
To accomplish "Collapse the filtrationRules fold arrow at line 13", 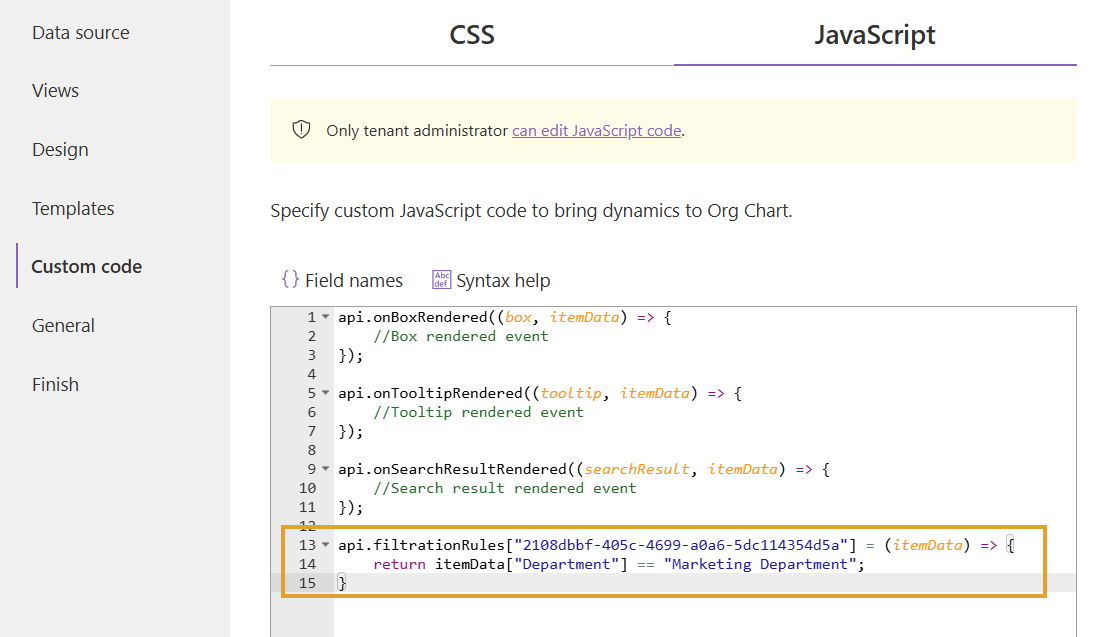I will (325, 545).
